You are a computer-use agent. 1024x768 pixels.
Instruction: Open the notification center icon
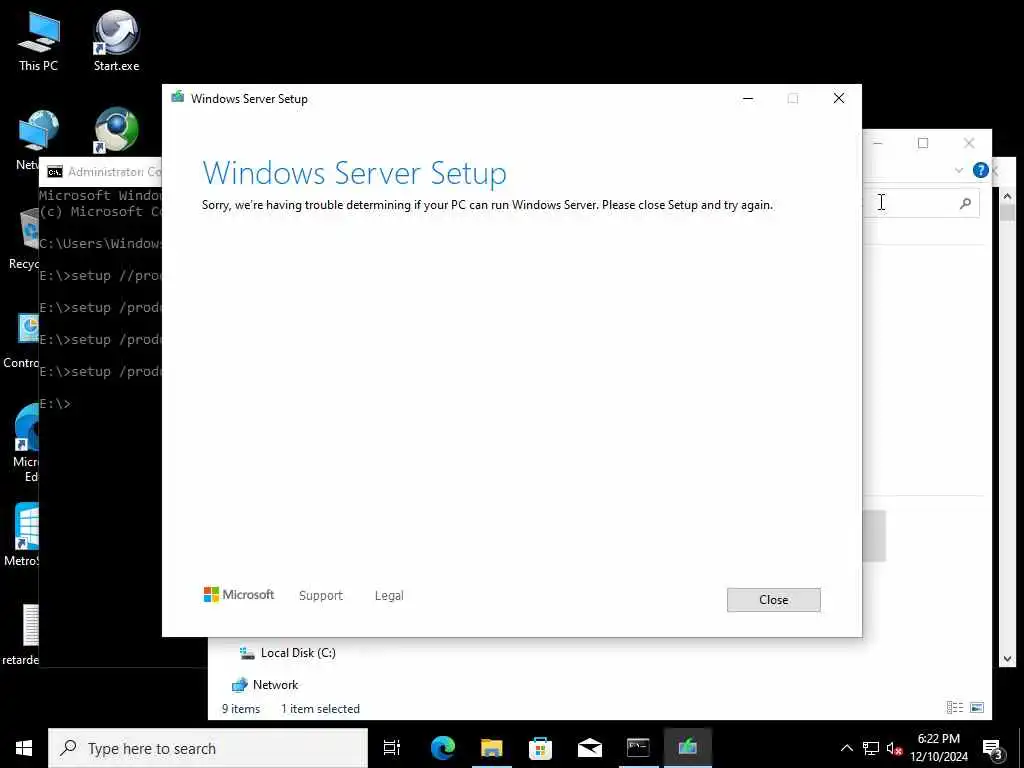(x=993, y=748)
